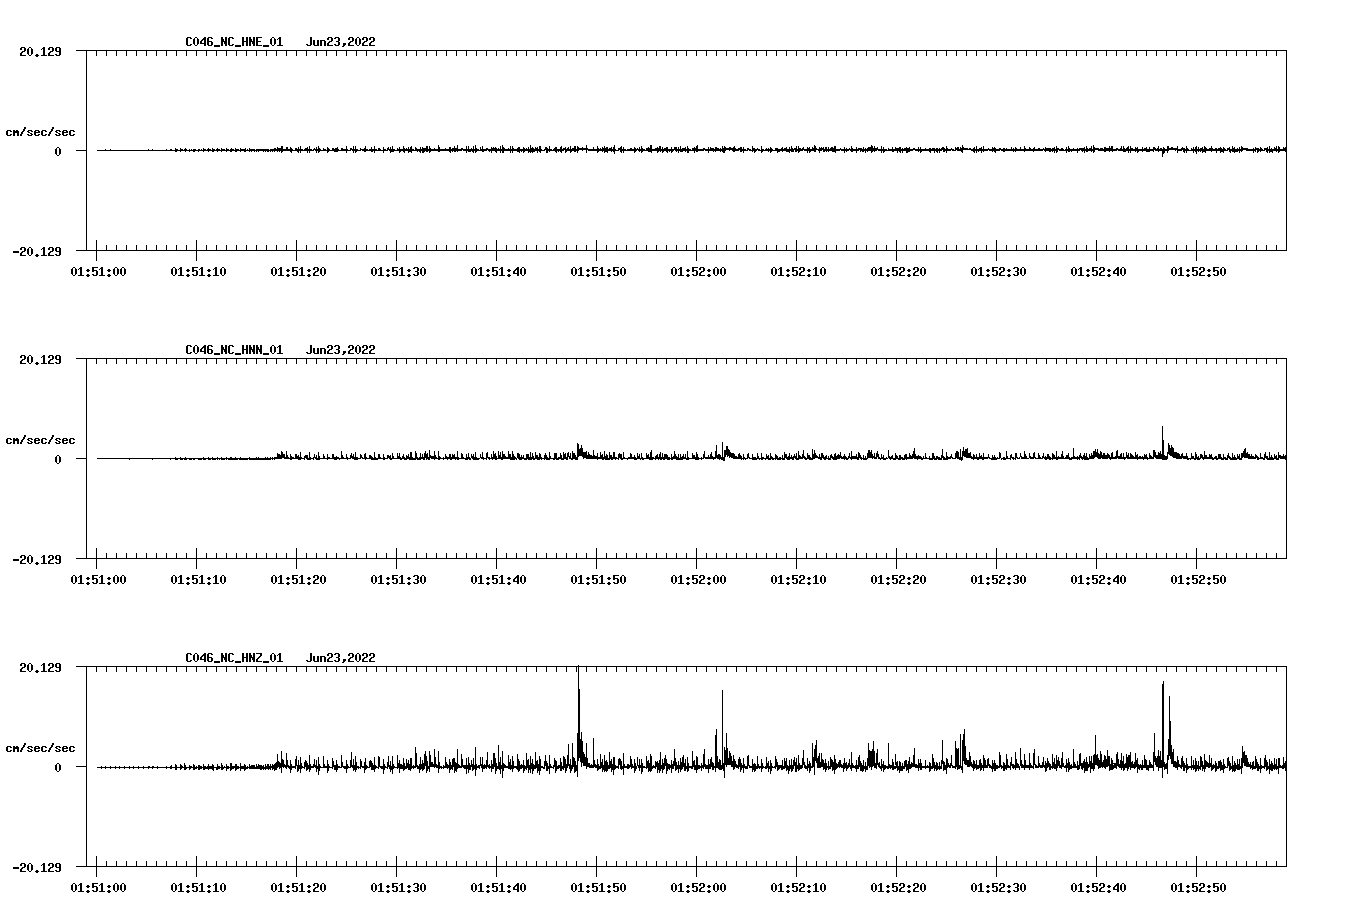Select the C046_NC_HNZ_01 channel title

[x=234, y=658]
